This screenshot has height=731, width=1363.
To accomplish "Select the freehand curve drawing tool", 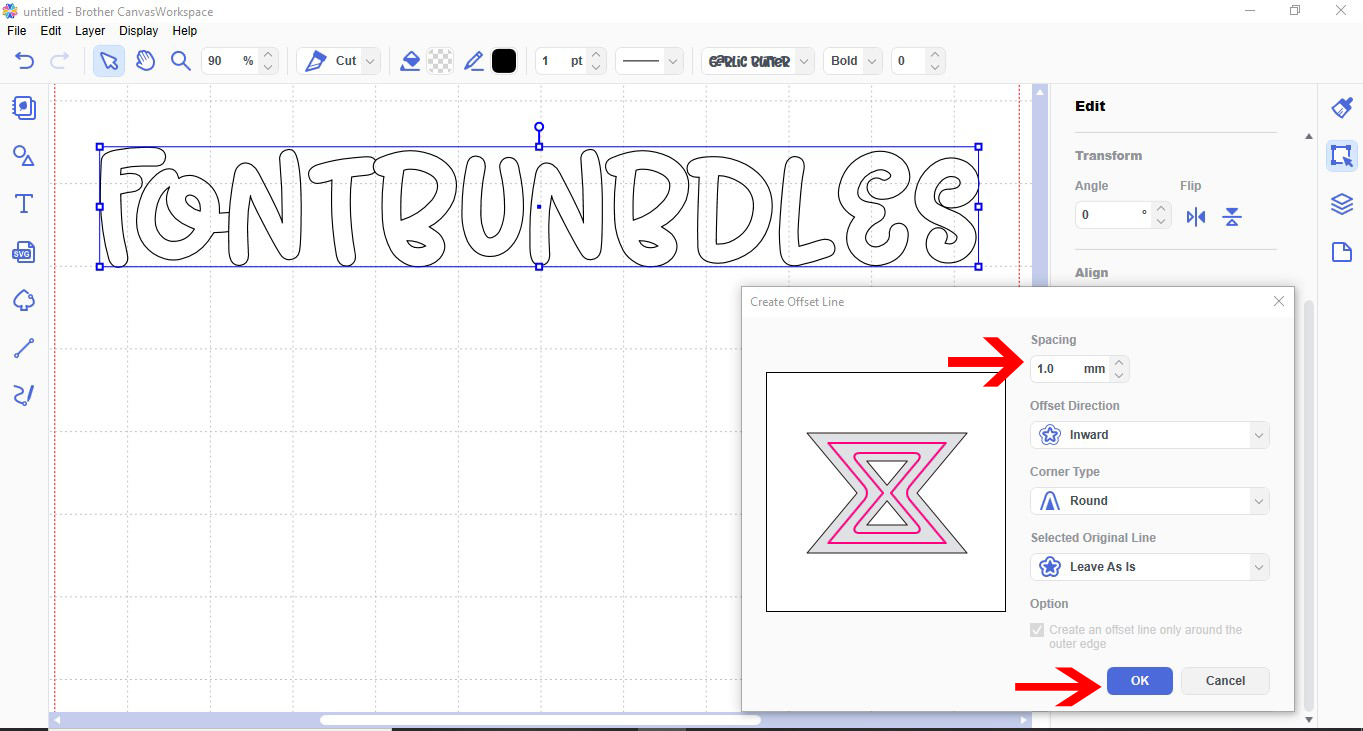I will click(24, 395).
